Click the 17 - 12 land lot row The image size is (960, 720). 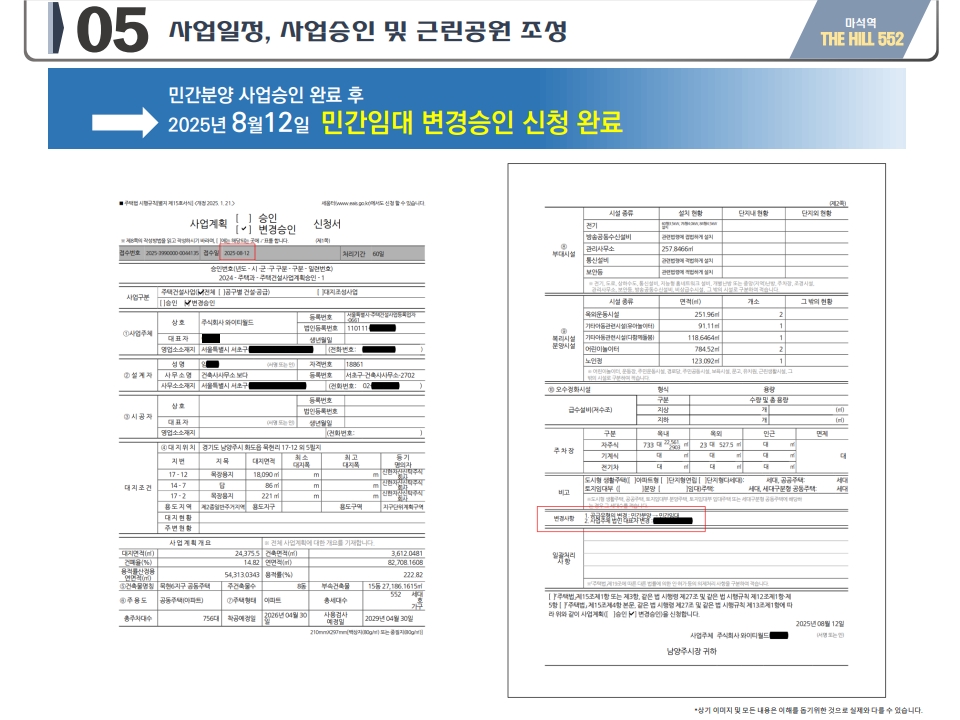pyautogui.click(x=179, y=473)
